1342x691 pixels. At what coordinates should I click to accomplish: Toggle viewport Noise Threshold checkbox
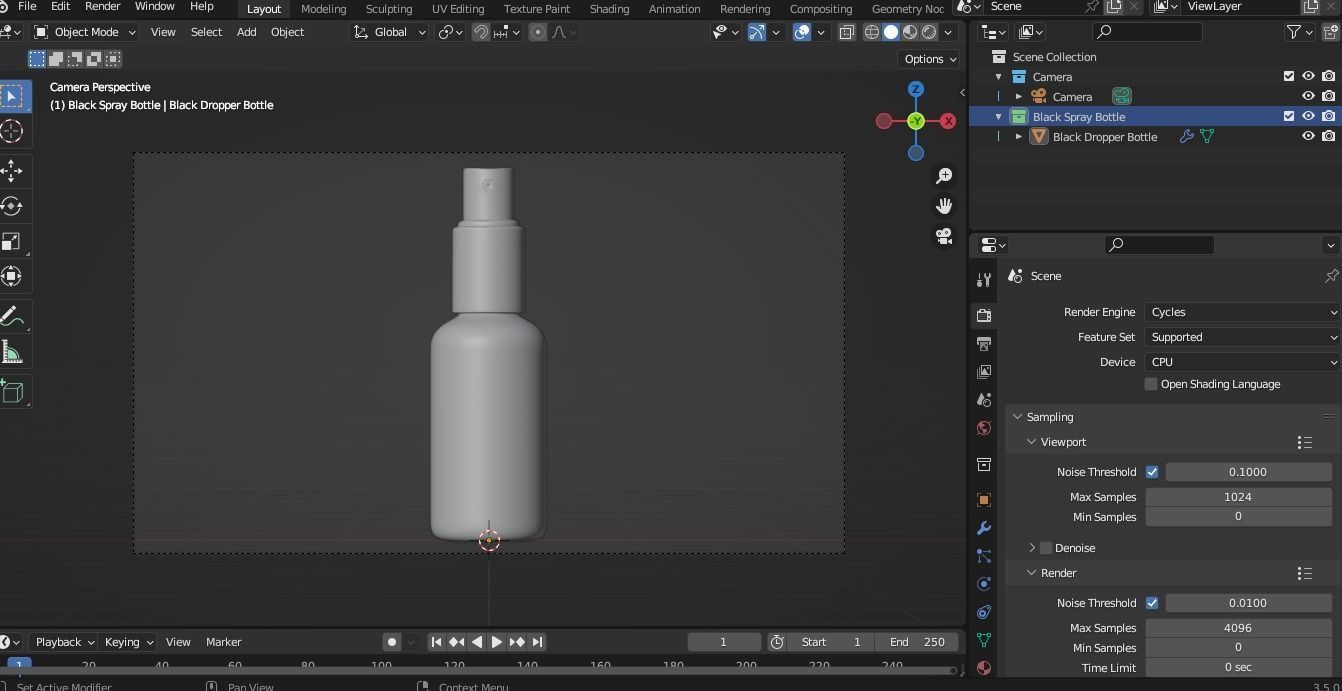tap(1152, 472)
